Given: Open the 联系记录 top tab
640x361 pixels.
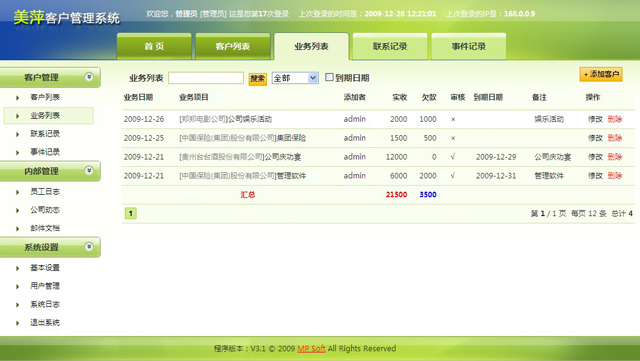Looking at the screenshot, I should 390,46.
